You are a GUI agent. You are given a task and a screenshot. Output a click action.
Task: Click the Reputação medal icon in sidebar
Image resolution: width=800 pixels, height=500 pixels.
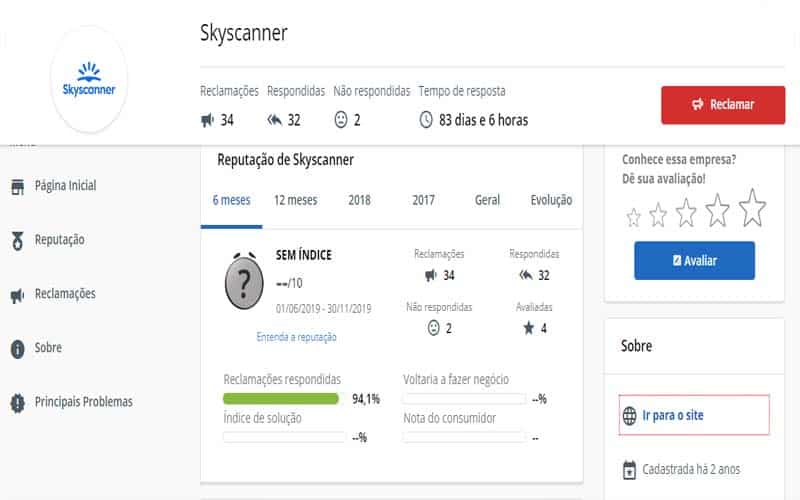pos(18,241)
